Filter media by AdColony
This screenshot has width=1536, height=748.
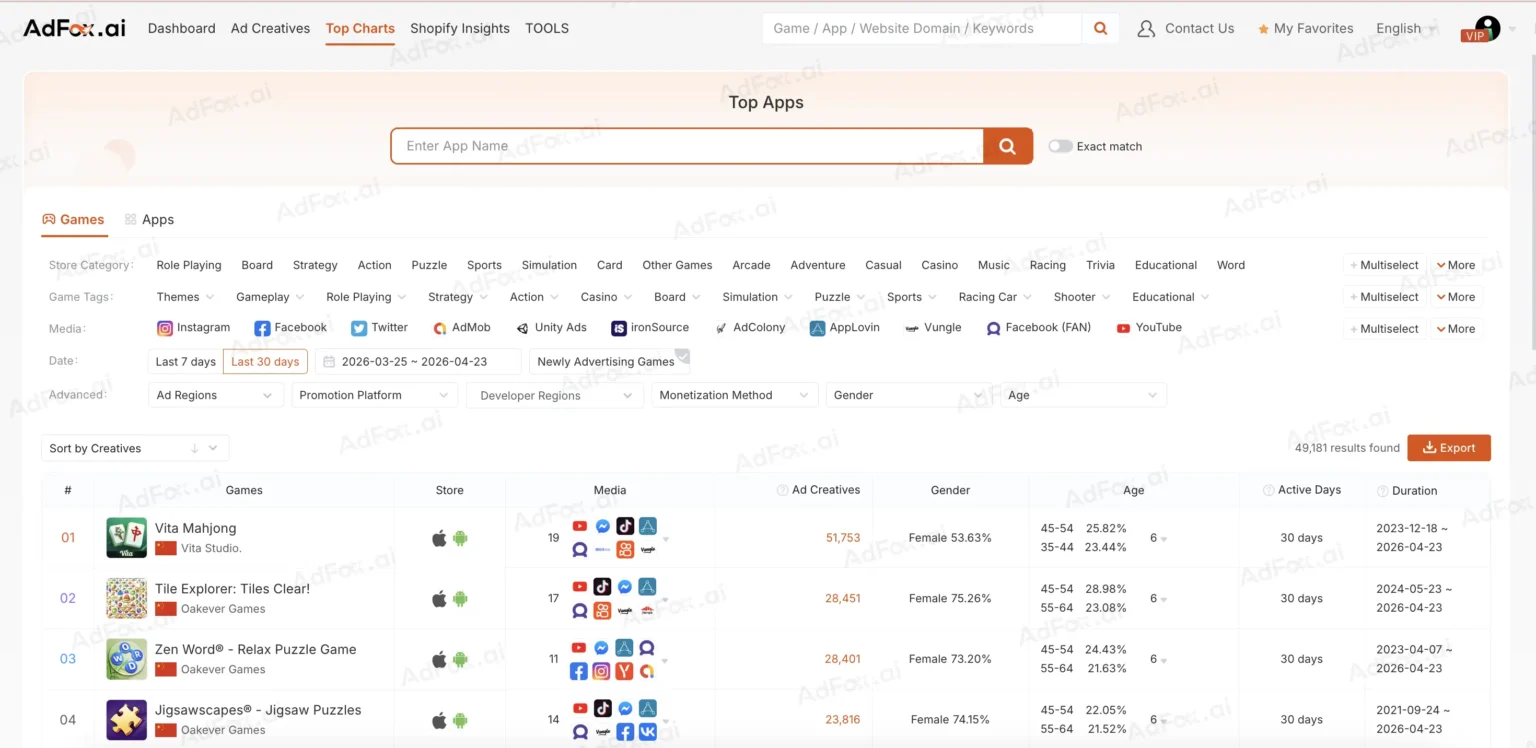point(749,328)
